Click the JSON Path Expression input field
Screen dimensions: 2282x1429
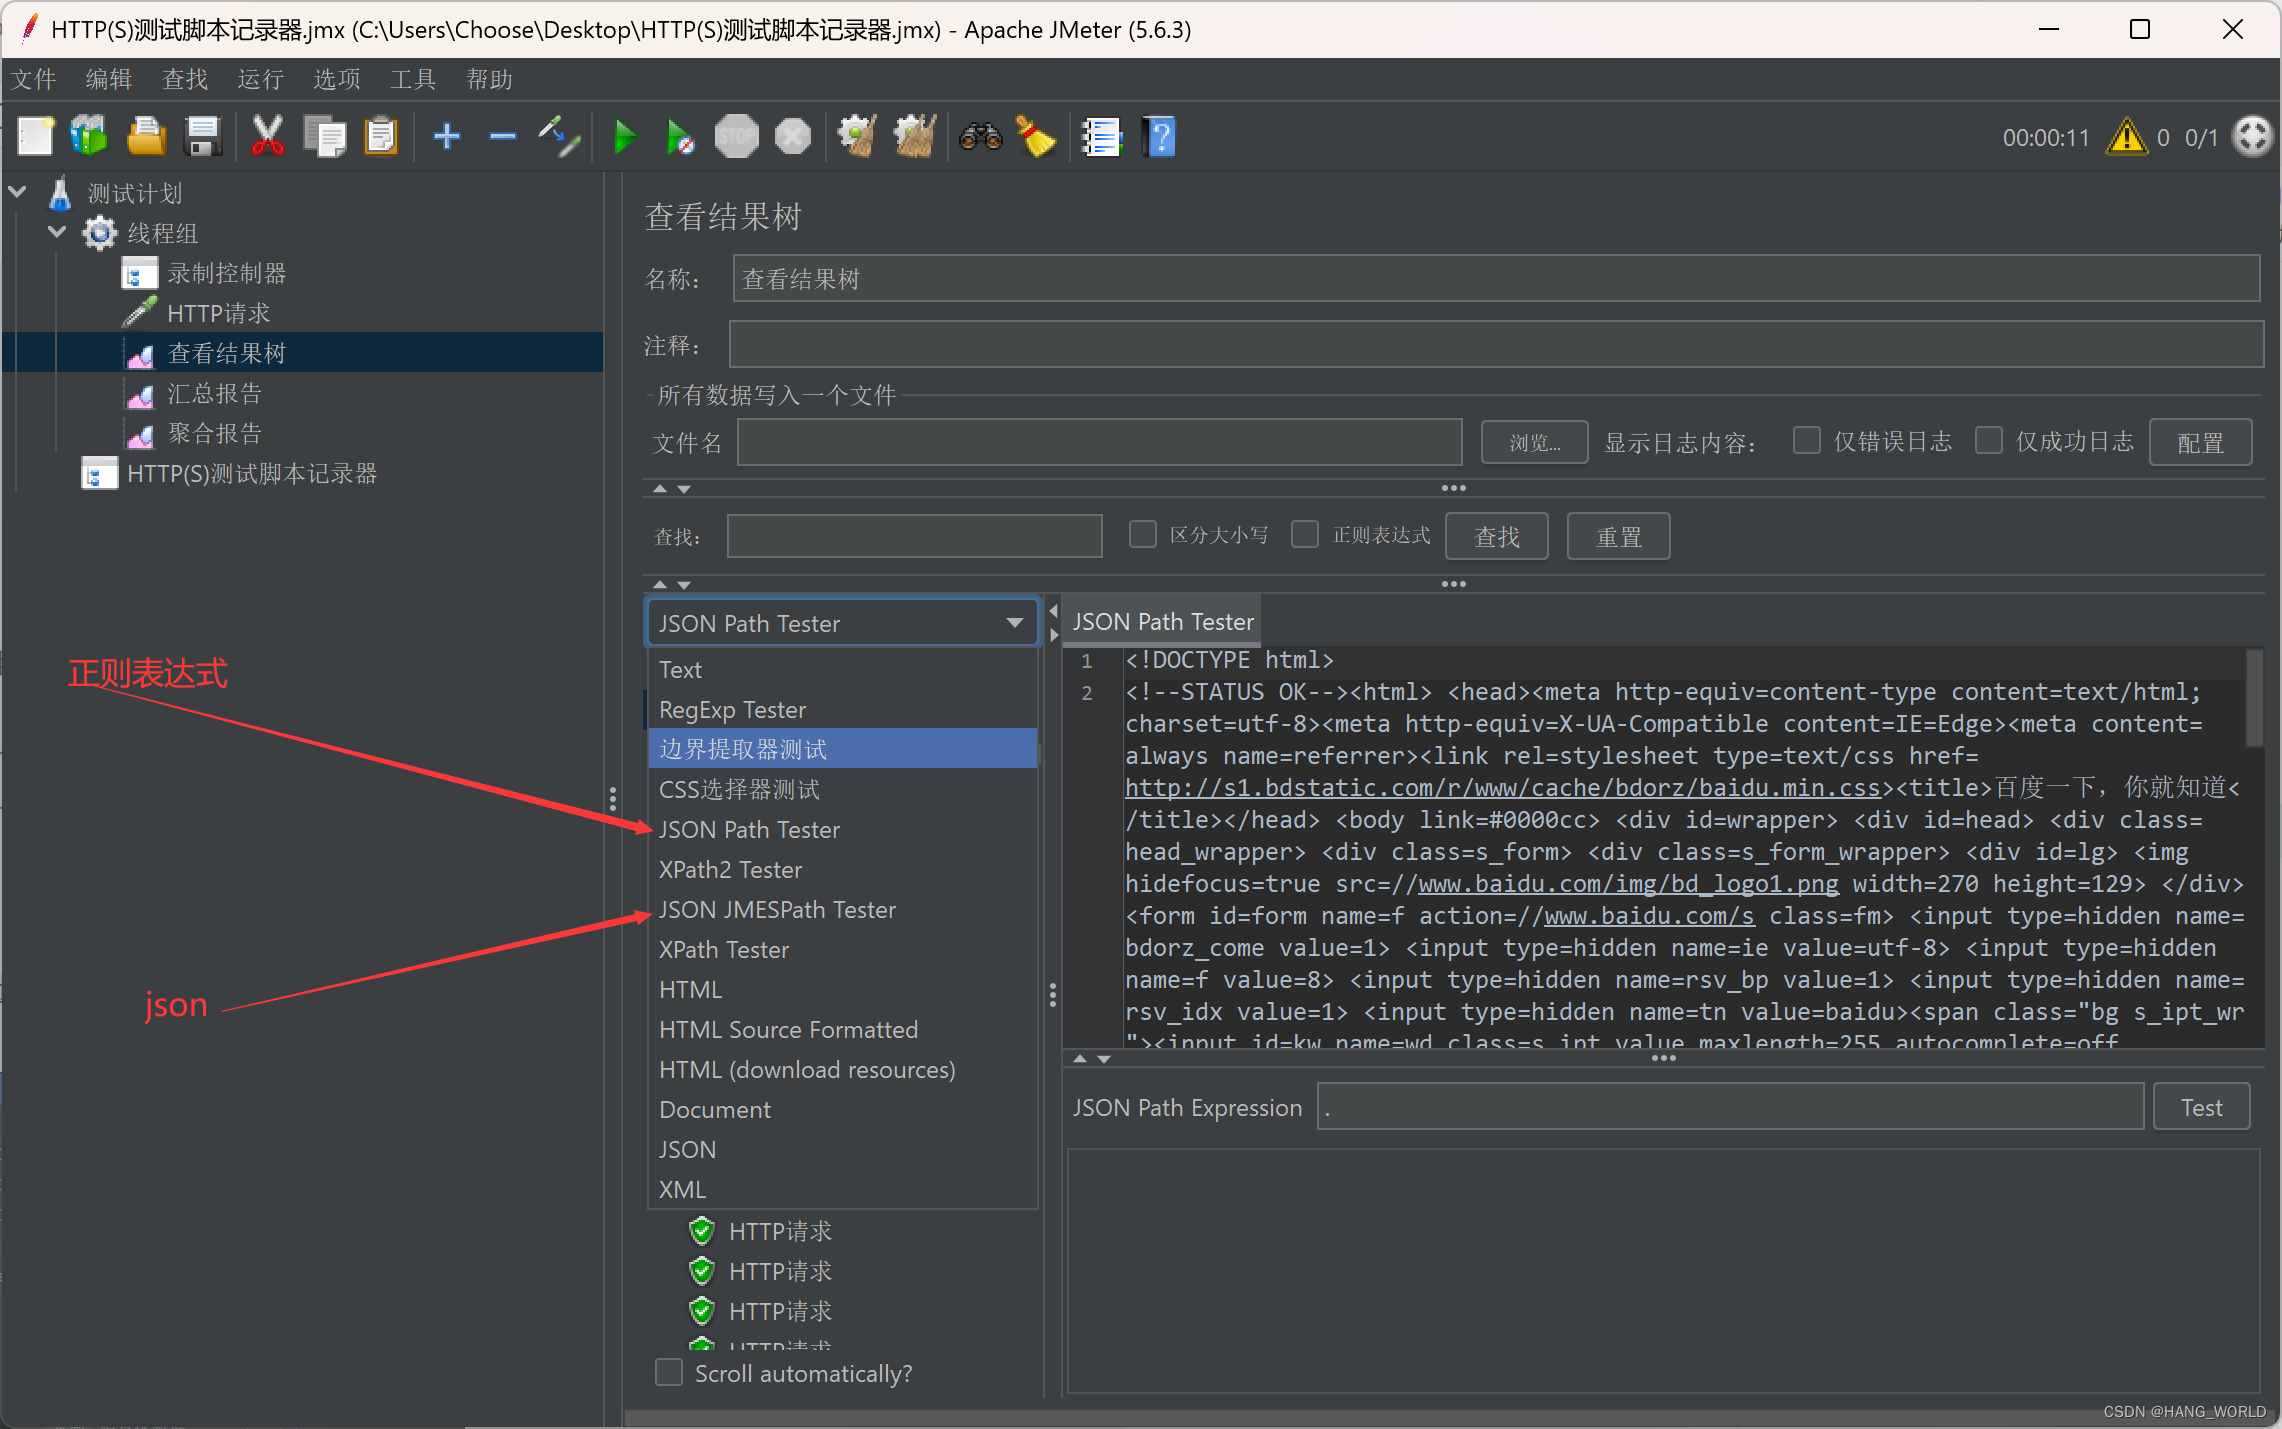coord(1730,1107)
